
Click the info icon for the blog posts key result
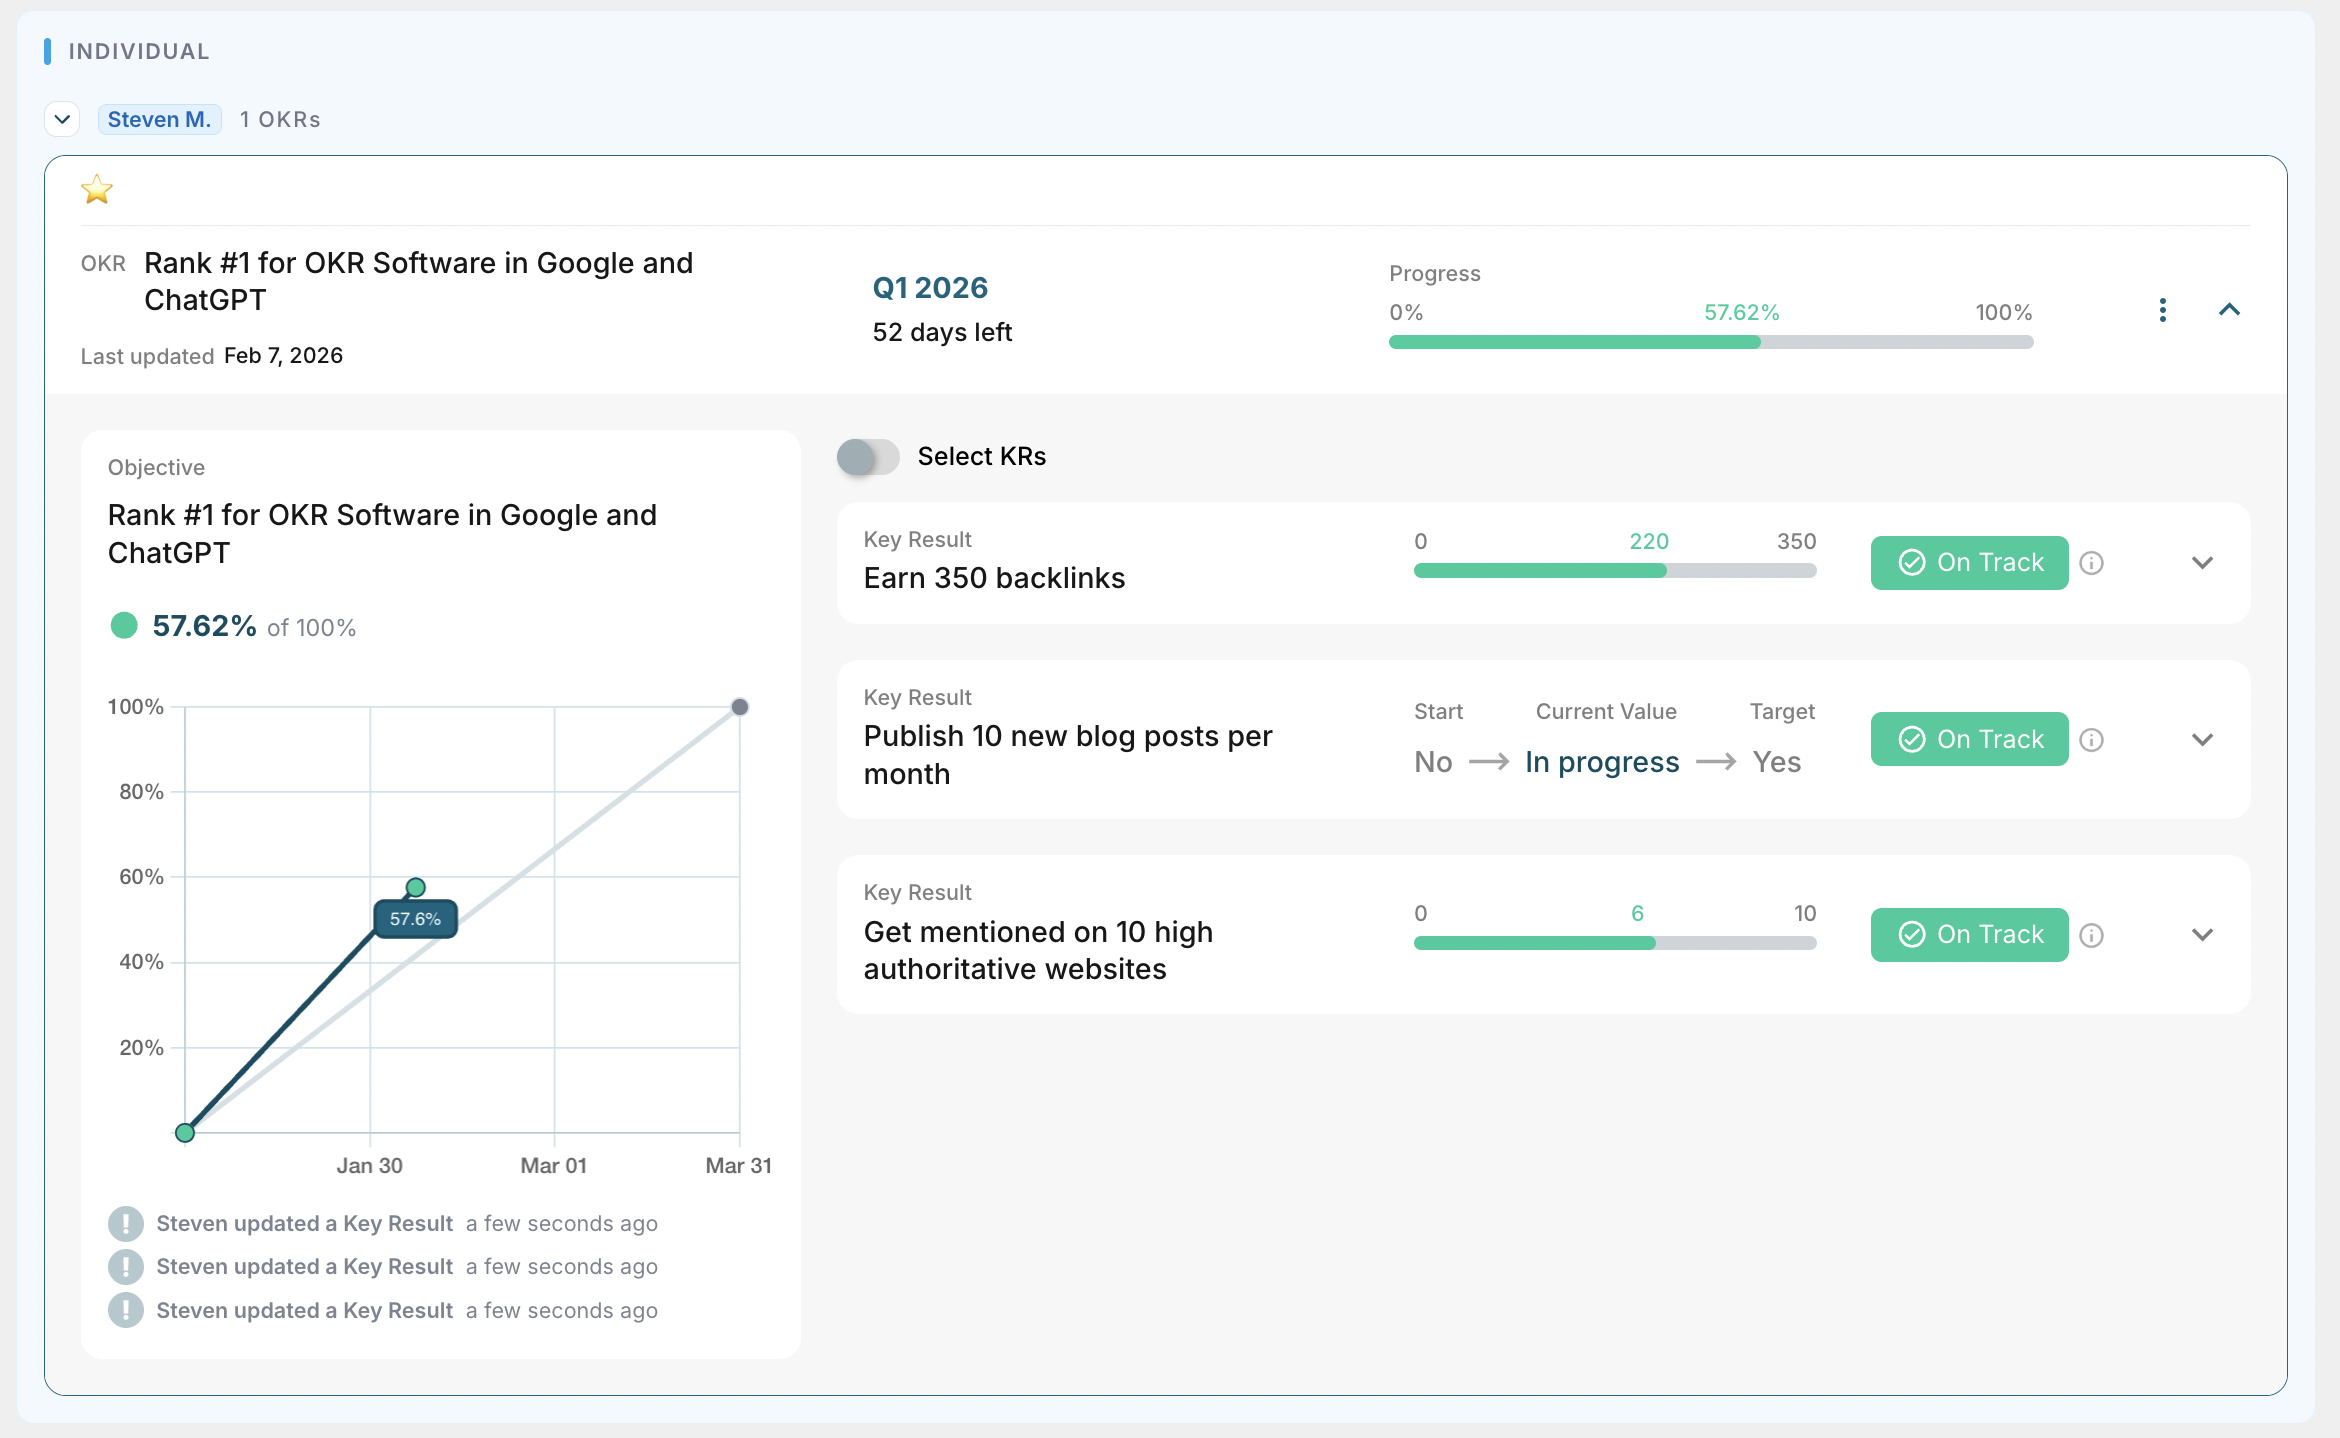coord(2092,739)
